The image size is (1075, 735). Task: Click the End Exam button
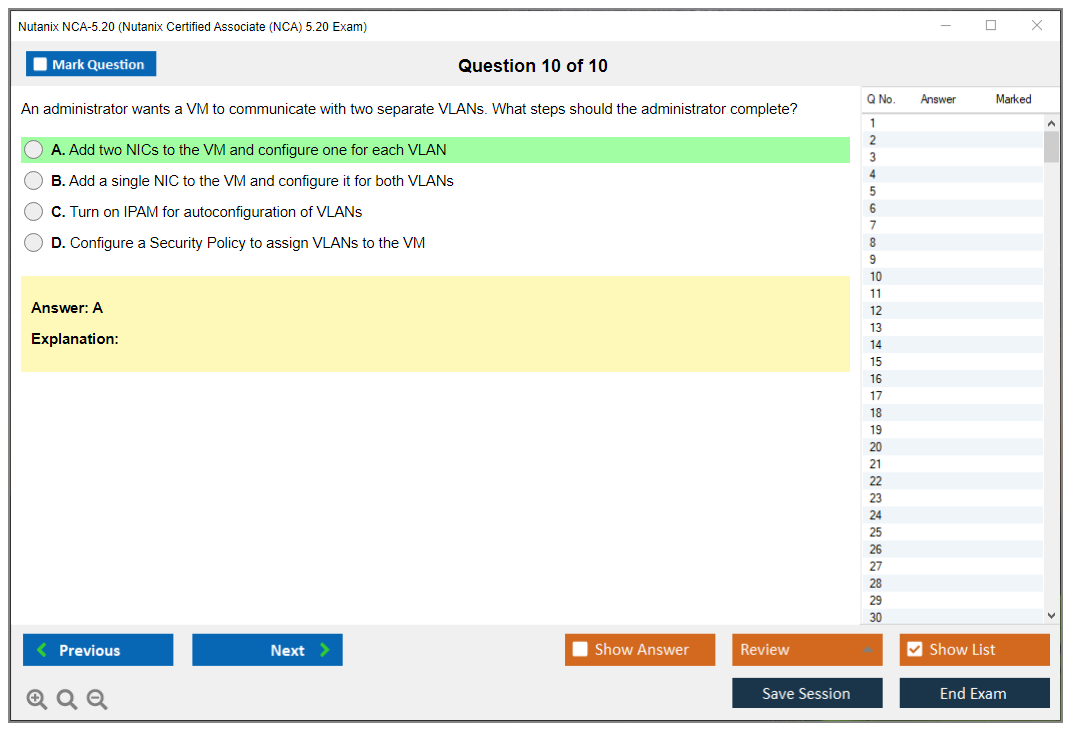click(973, 693)
